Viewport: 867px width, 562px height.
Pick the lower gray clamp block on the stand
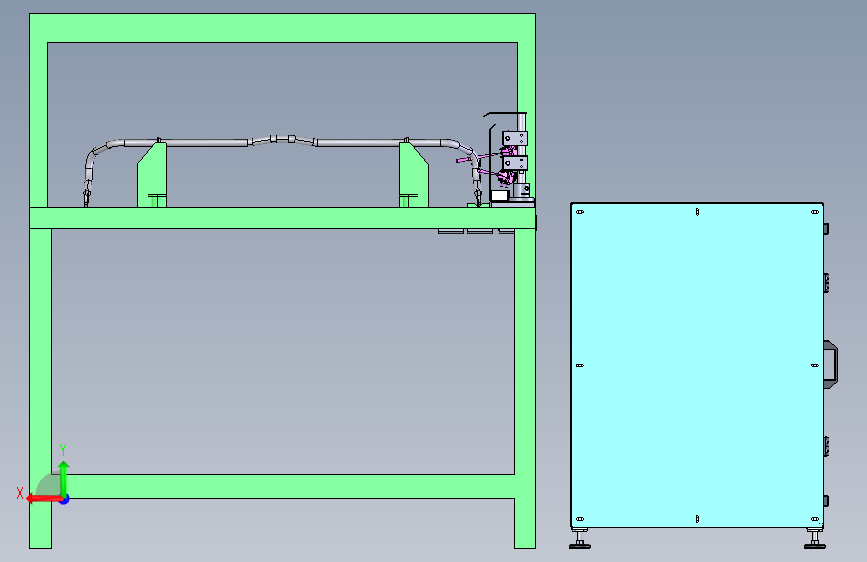(515, 163)
